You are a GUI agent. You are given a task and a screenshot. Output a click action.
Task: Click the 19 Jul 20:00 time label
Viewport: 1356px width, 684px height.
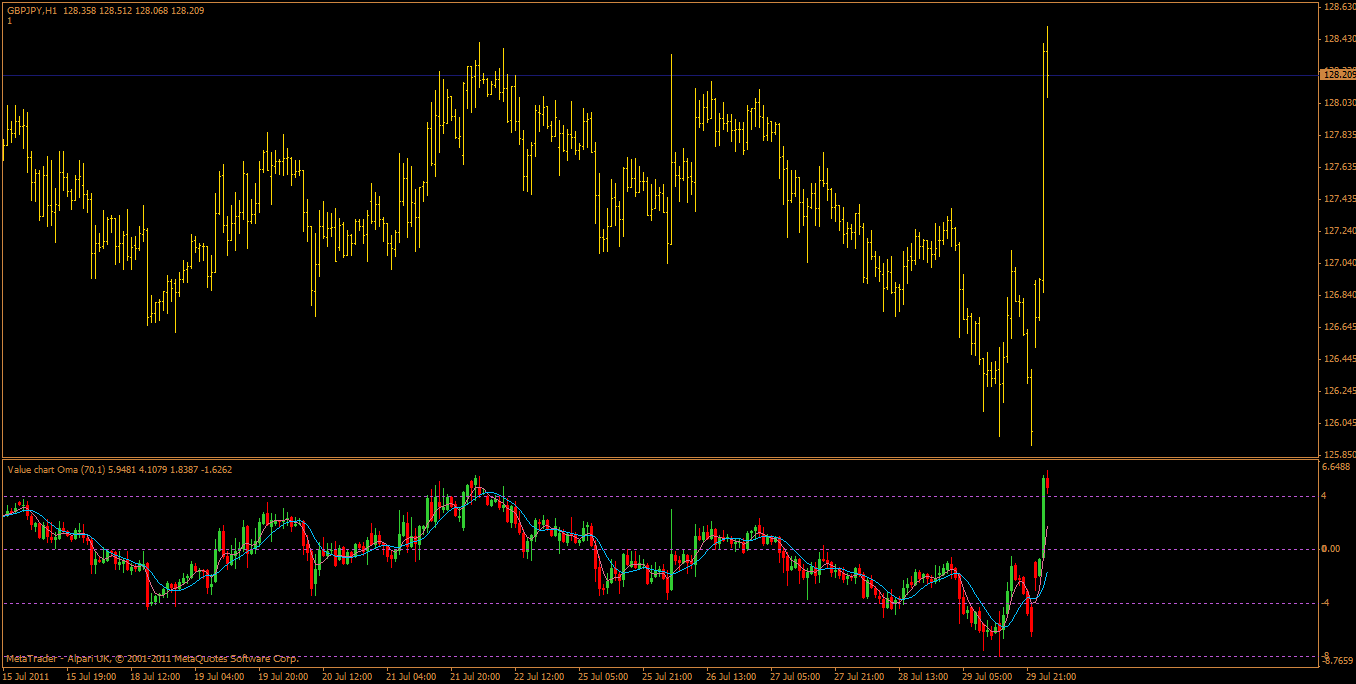point(284,677)
